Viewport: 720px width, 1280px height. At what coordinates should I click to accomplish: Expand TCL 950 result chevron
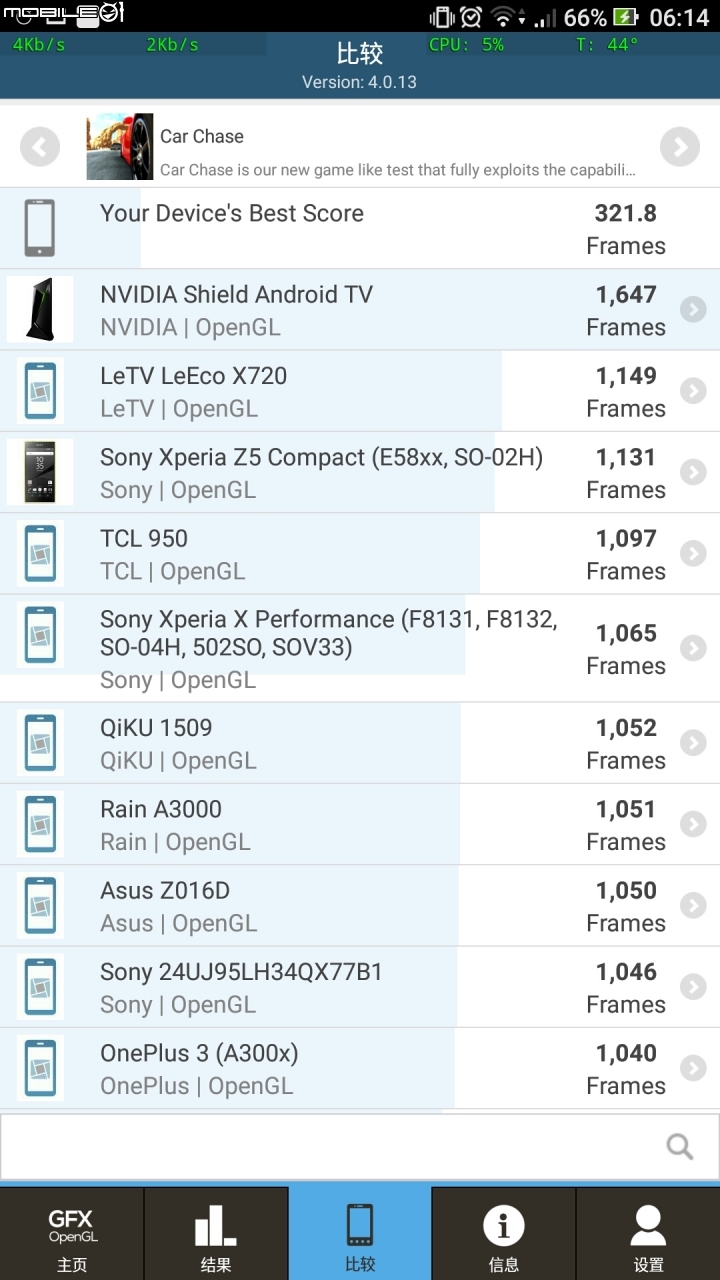click(x=693, y=554)
